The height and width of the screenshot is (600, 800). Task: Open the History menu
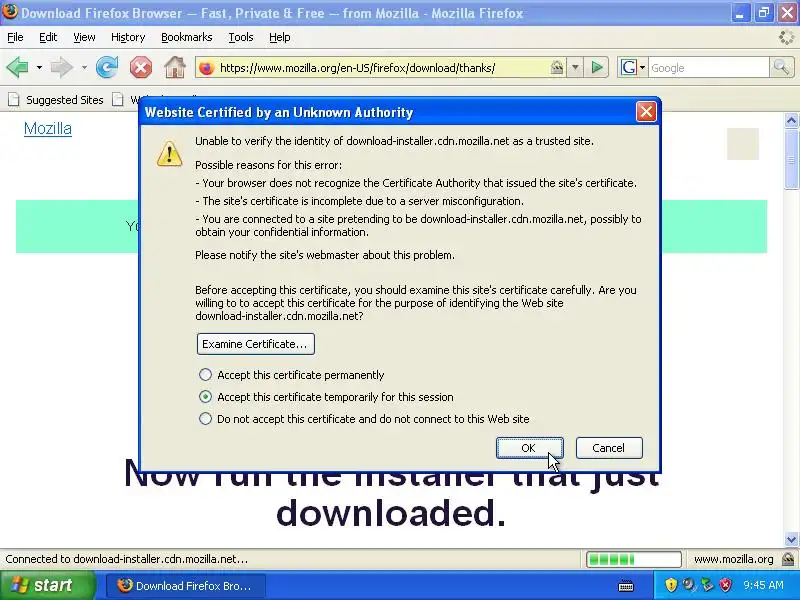(x=128, y=37)
